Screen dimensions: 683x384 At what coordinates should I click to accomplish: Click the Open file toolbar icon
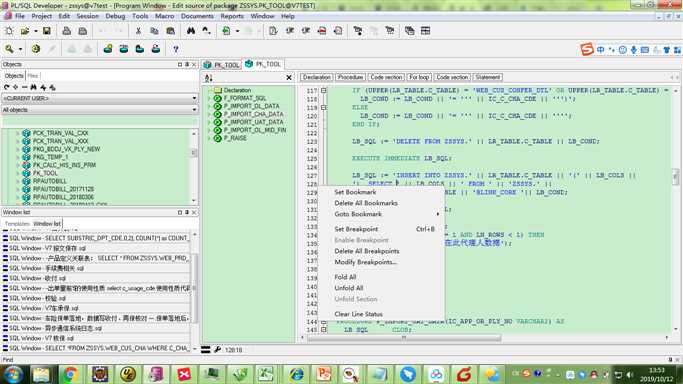pyautogui.click(x=25, y=31)
